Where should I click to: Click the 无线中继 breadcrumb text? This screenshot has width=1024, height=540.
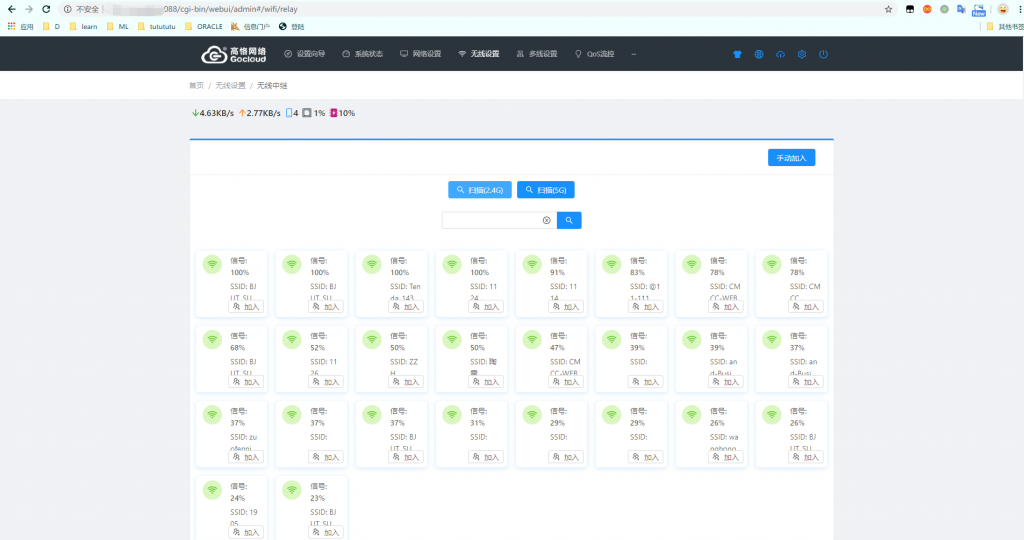pyautogui.click(x=272, y=86)
